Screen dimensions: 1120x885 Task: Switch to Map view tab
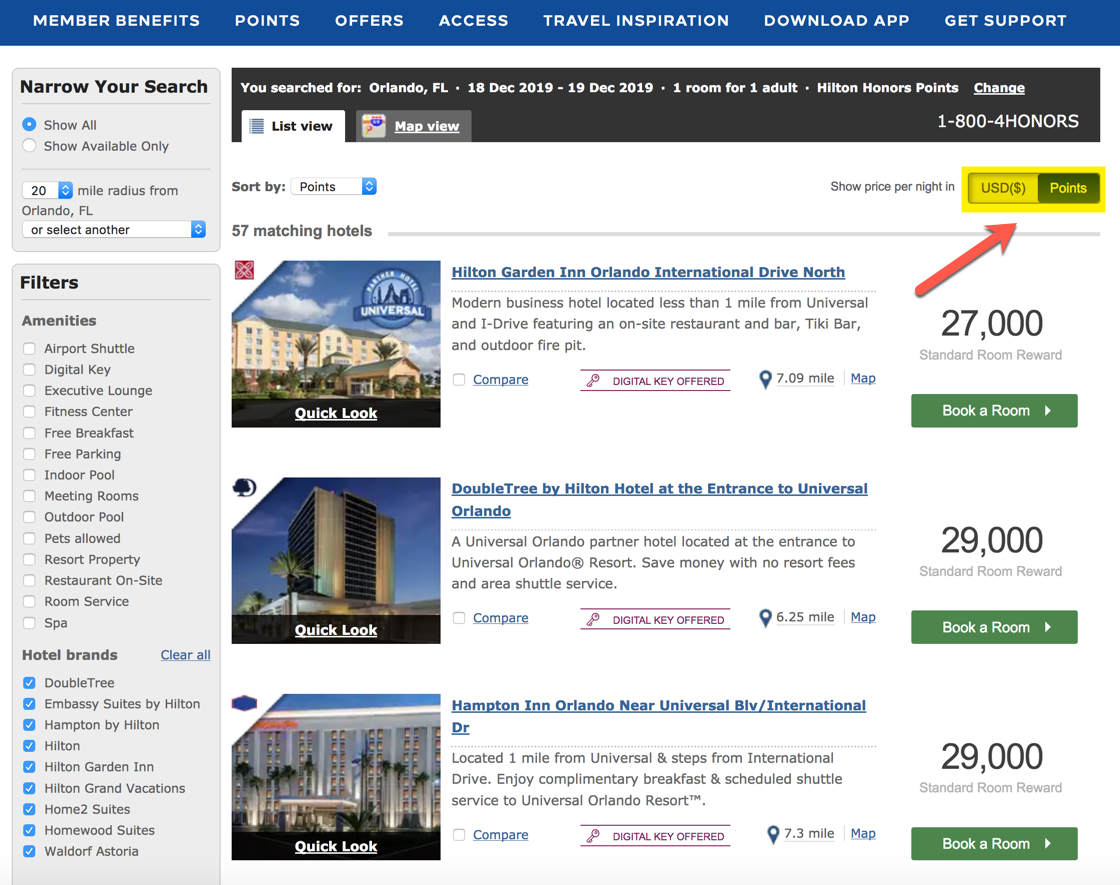(x=414, y=126)
